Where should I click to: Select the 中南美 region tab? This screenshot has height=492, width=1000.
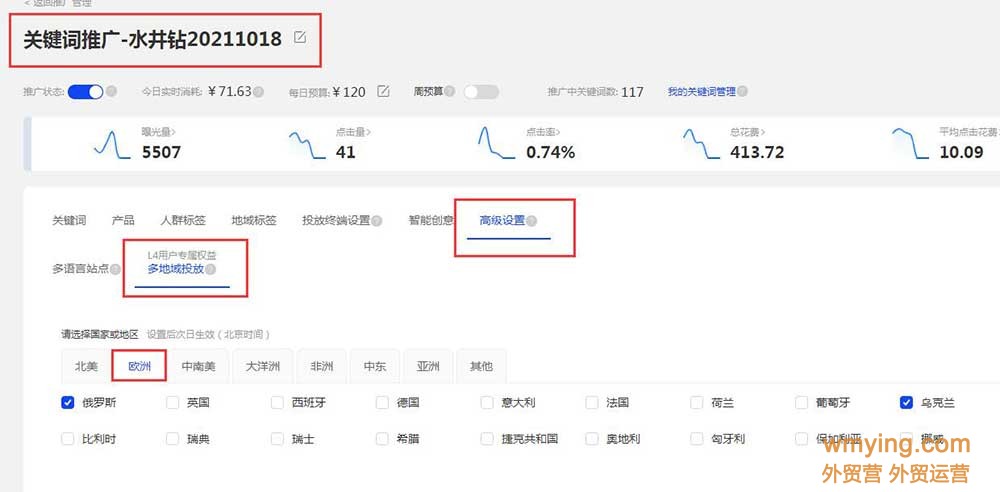(x=198, y=366)
